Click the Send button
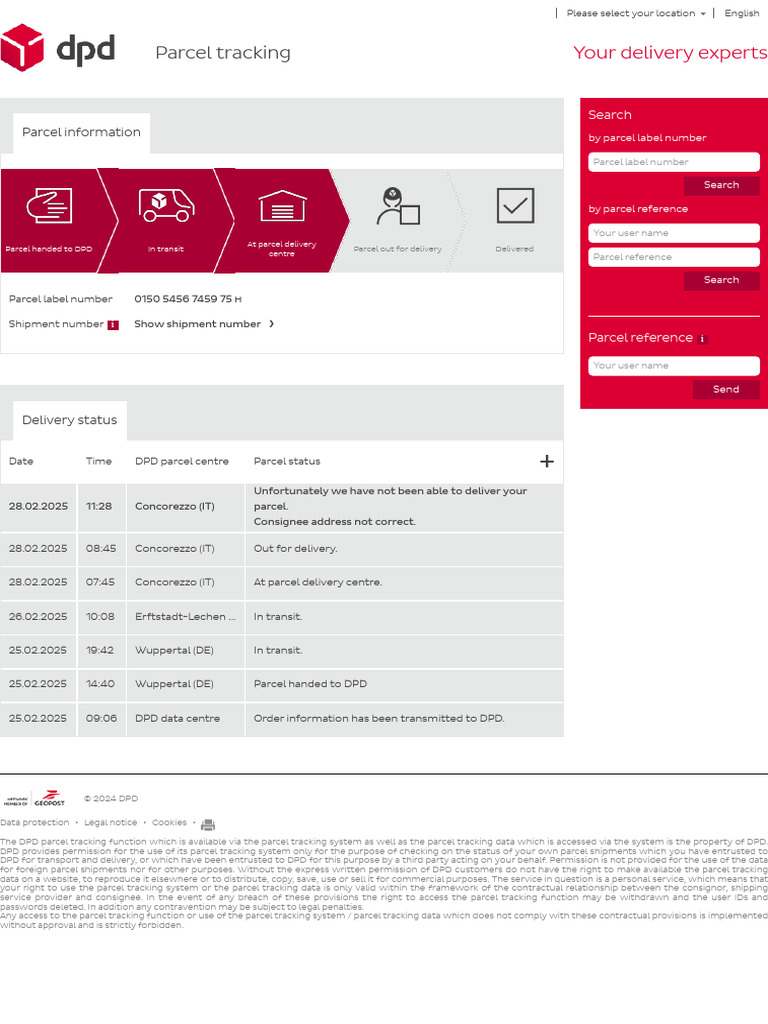This screenshot has height=1024, width=768. (x=726, y=390)
